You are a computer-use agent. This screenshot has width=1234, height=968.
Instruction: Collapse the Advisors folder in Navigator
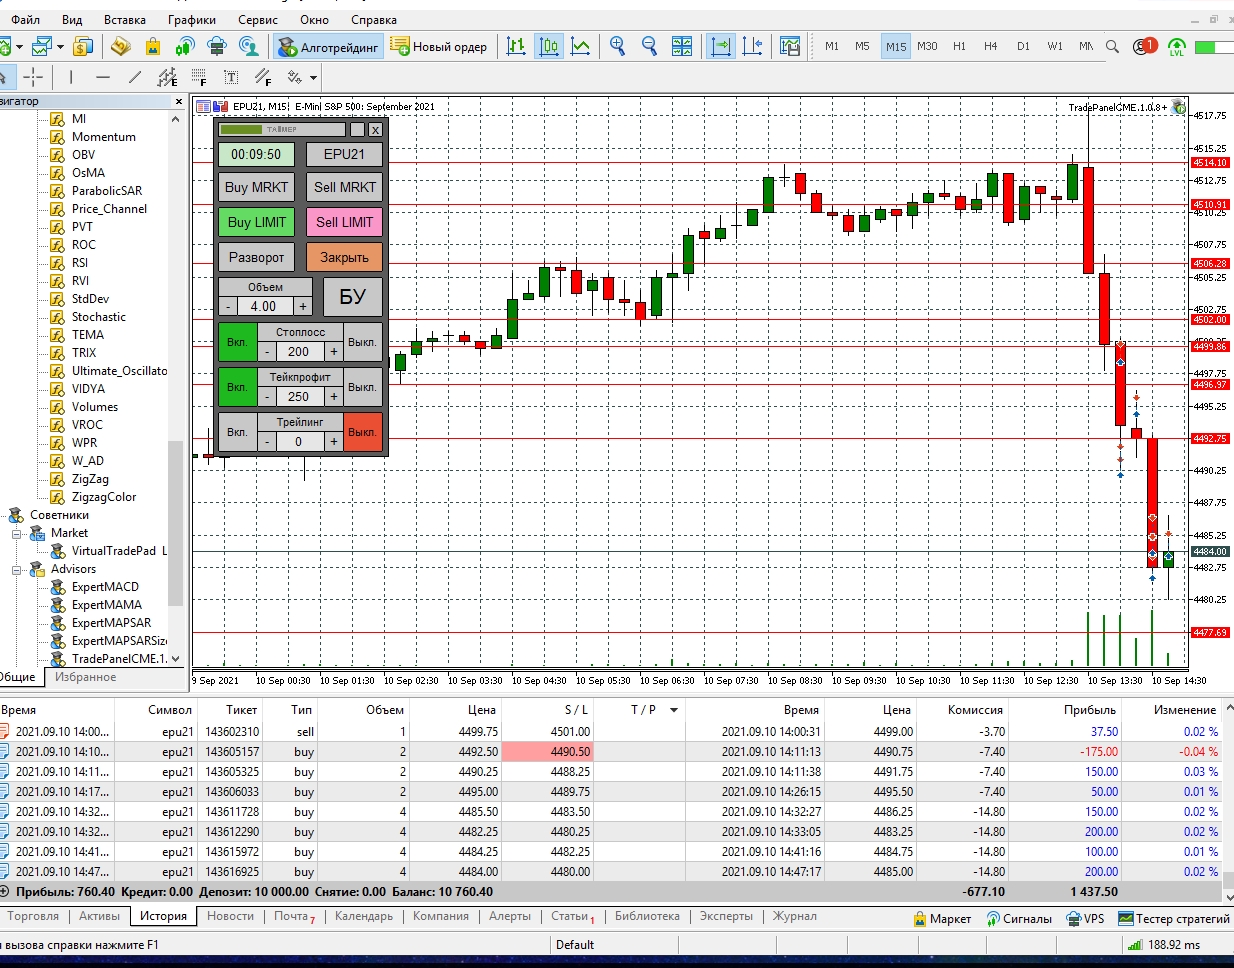(x=16, y=570)
